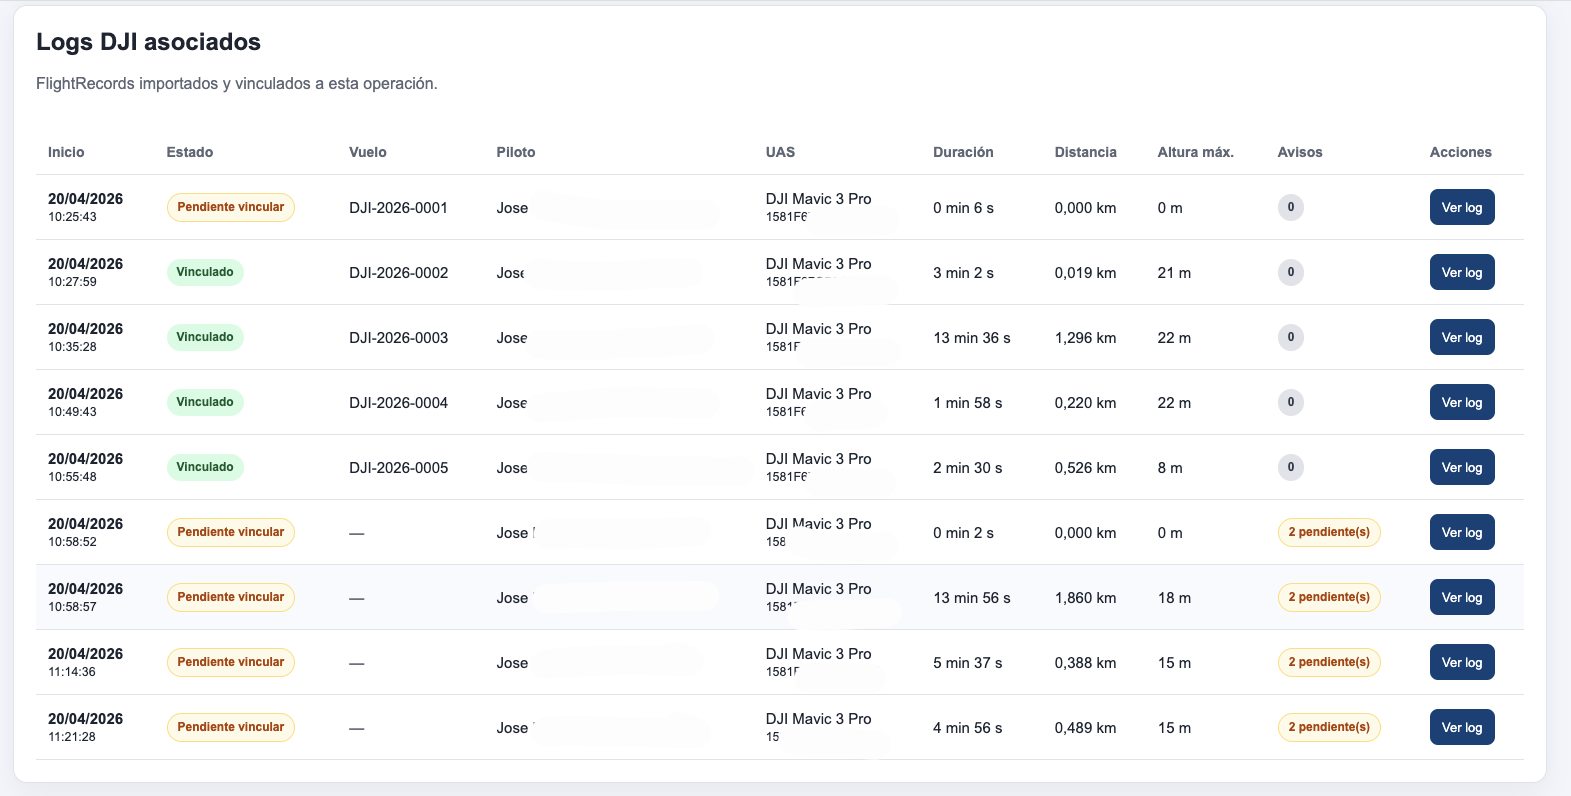Click the 0 avisos badge for DJI-2026-0004
The image size is (1571, 796).
(x=1291, y=402)
